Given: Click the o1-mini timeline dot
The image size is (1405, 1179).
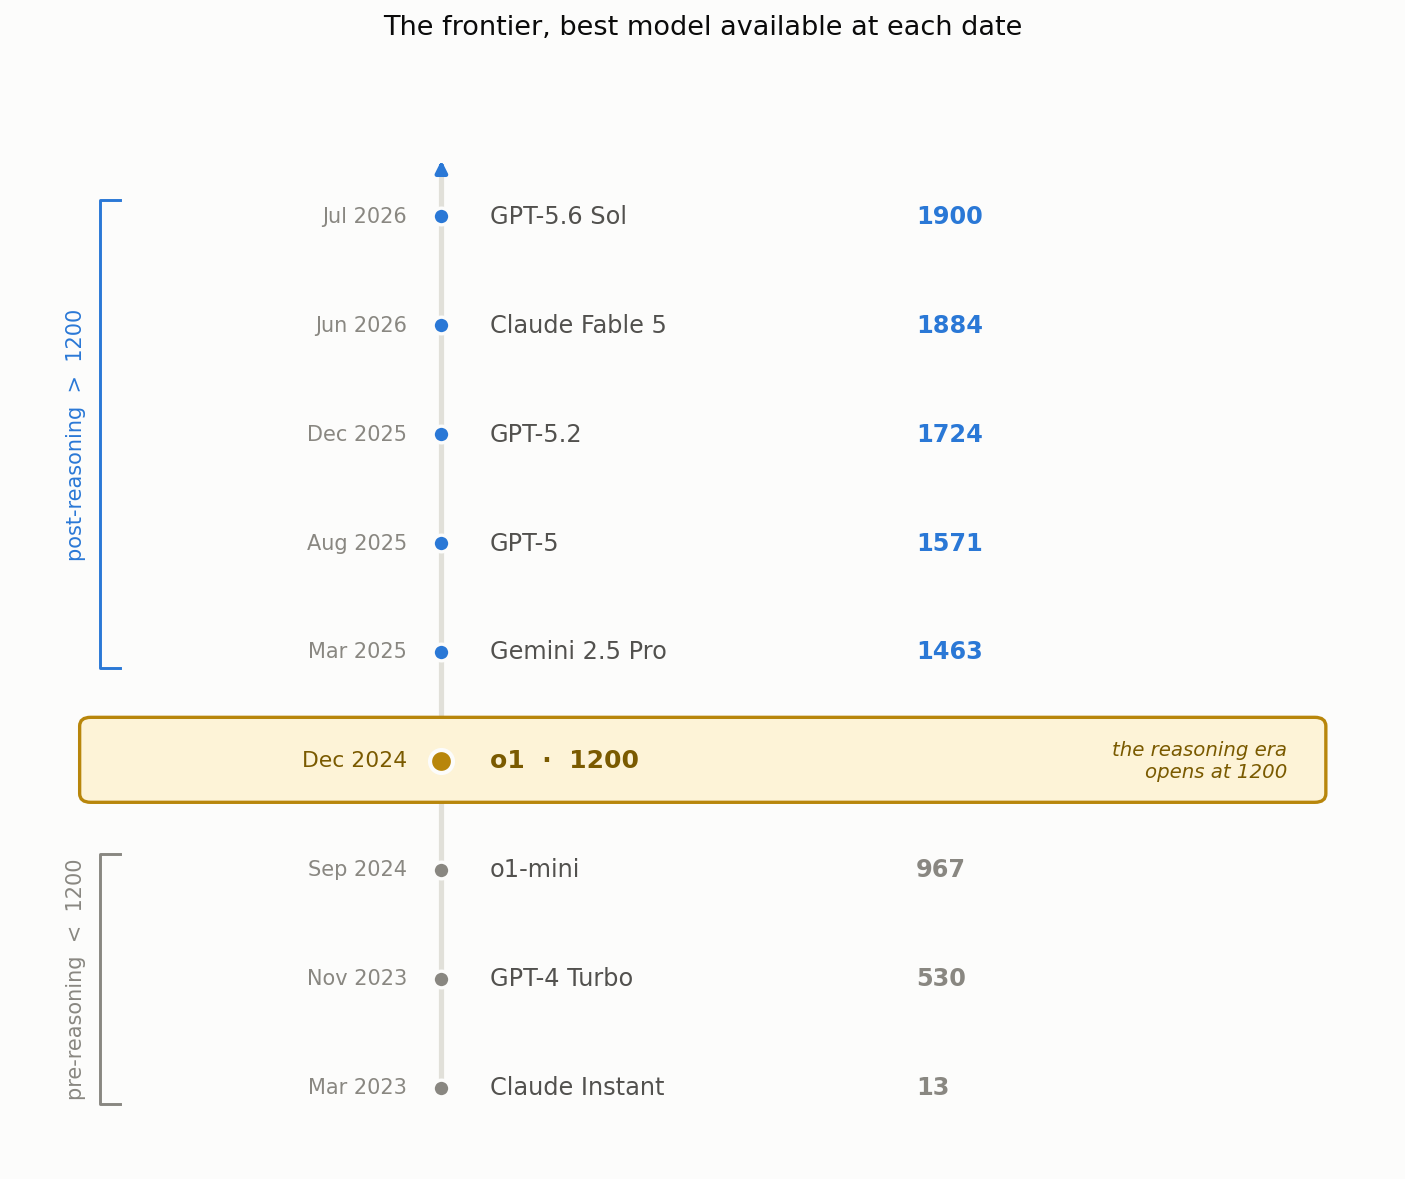Looking at the screenshot, I should pyautogui.click(x=441, y=870).
